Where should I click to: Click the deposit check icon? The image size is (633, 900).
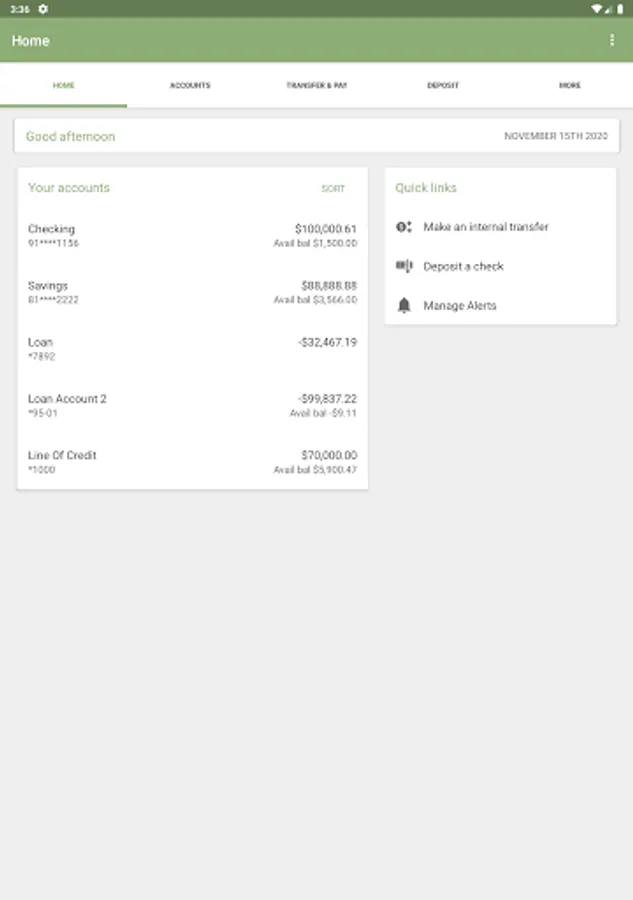point(404,266)
